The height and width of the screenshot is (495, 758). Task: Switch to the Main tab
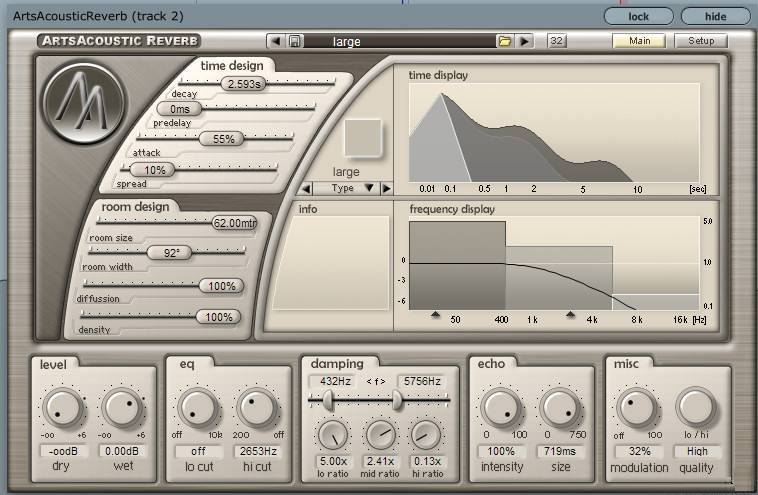pos(639,41)
